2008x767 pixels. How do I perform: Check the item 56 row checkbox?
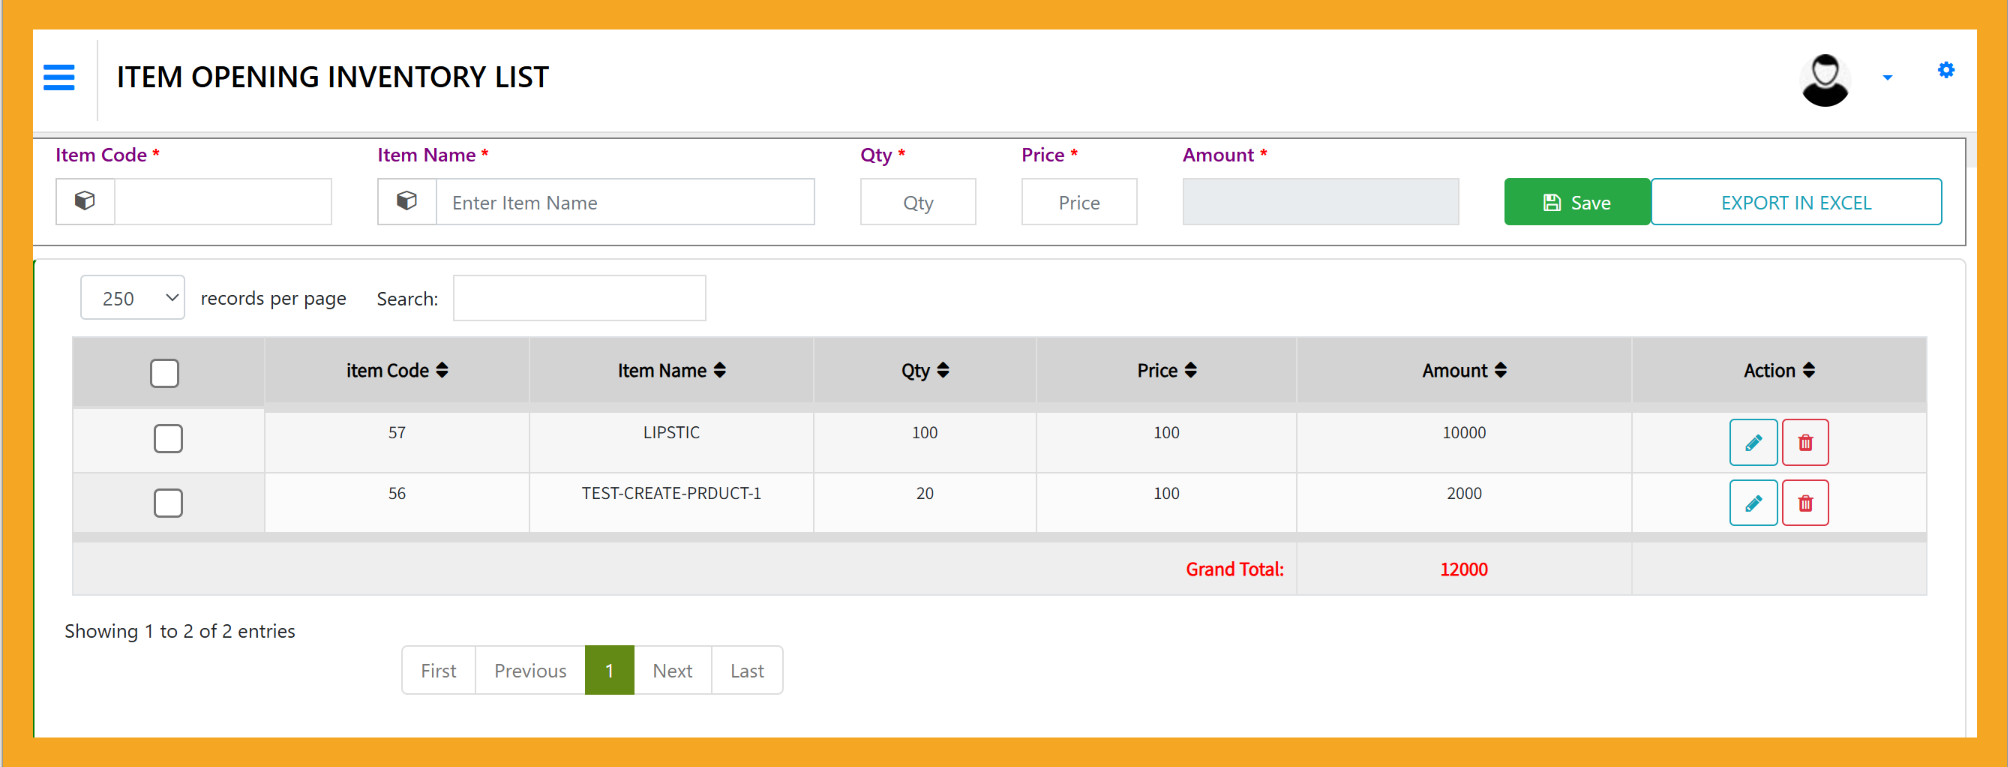pos(168,503)
